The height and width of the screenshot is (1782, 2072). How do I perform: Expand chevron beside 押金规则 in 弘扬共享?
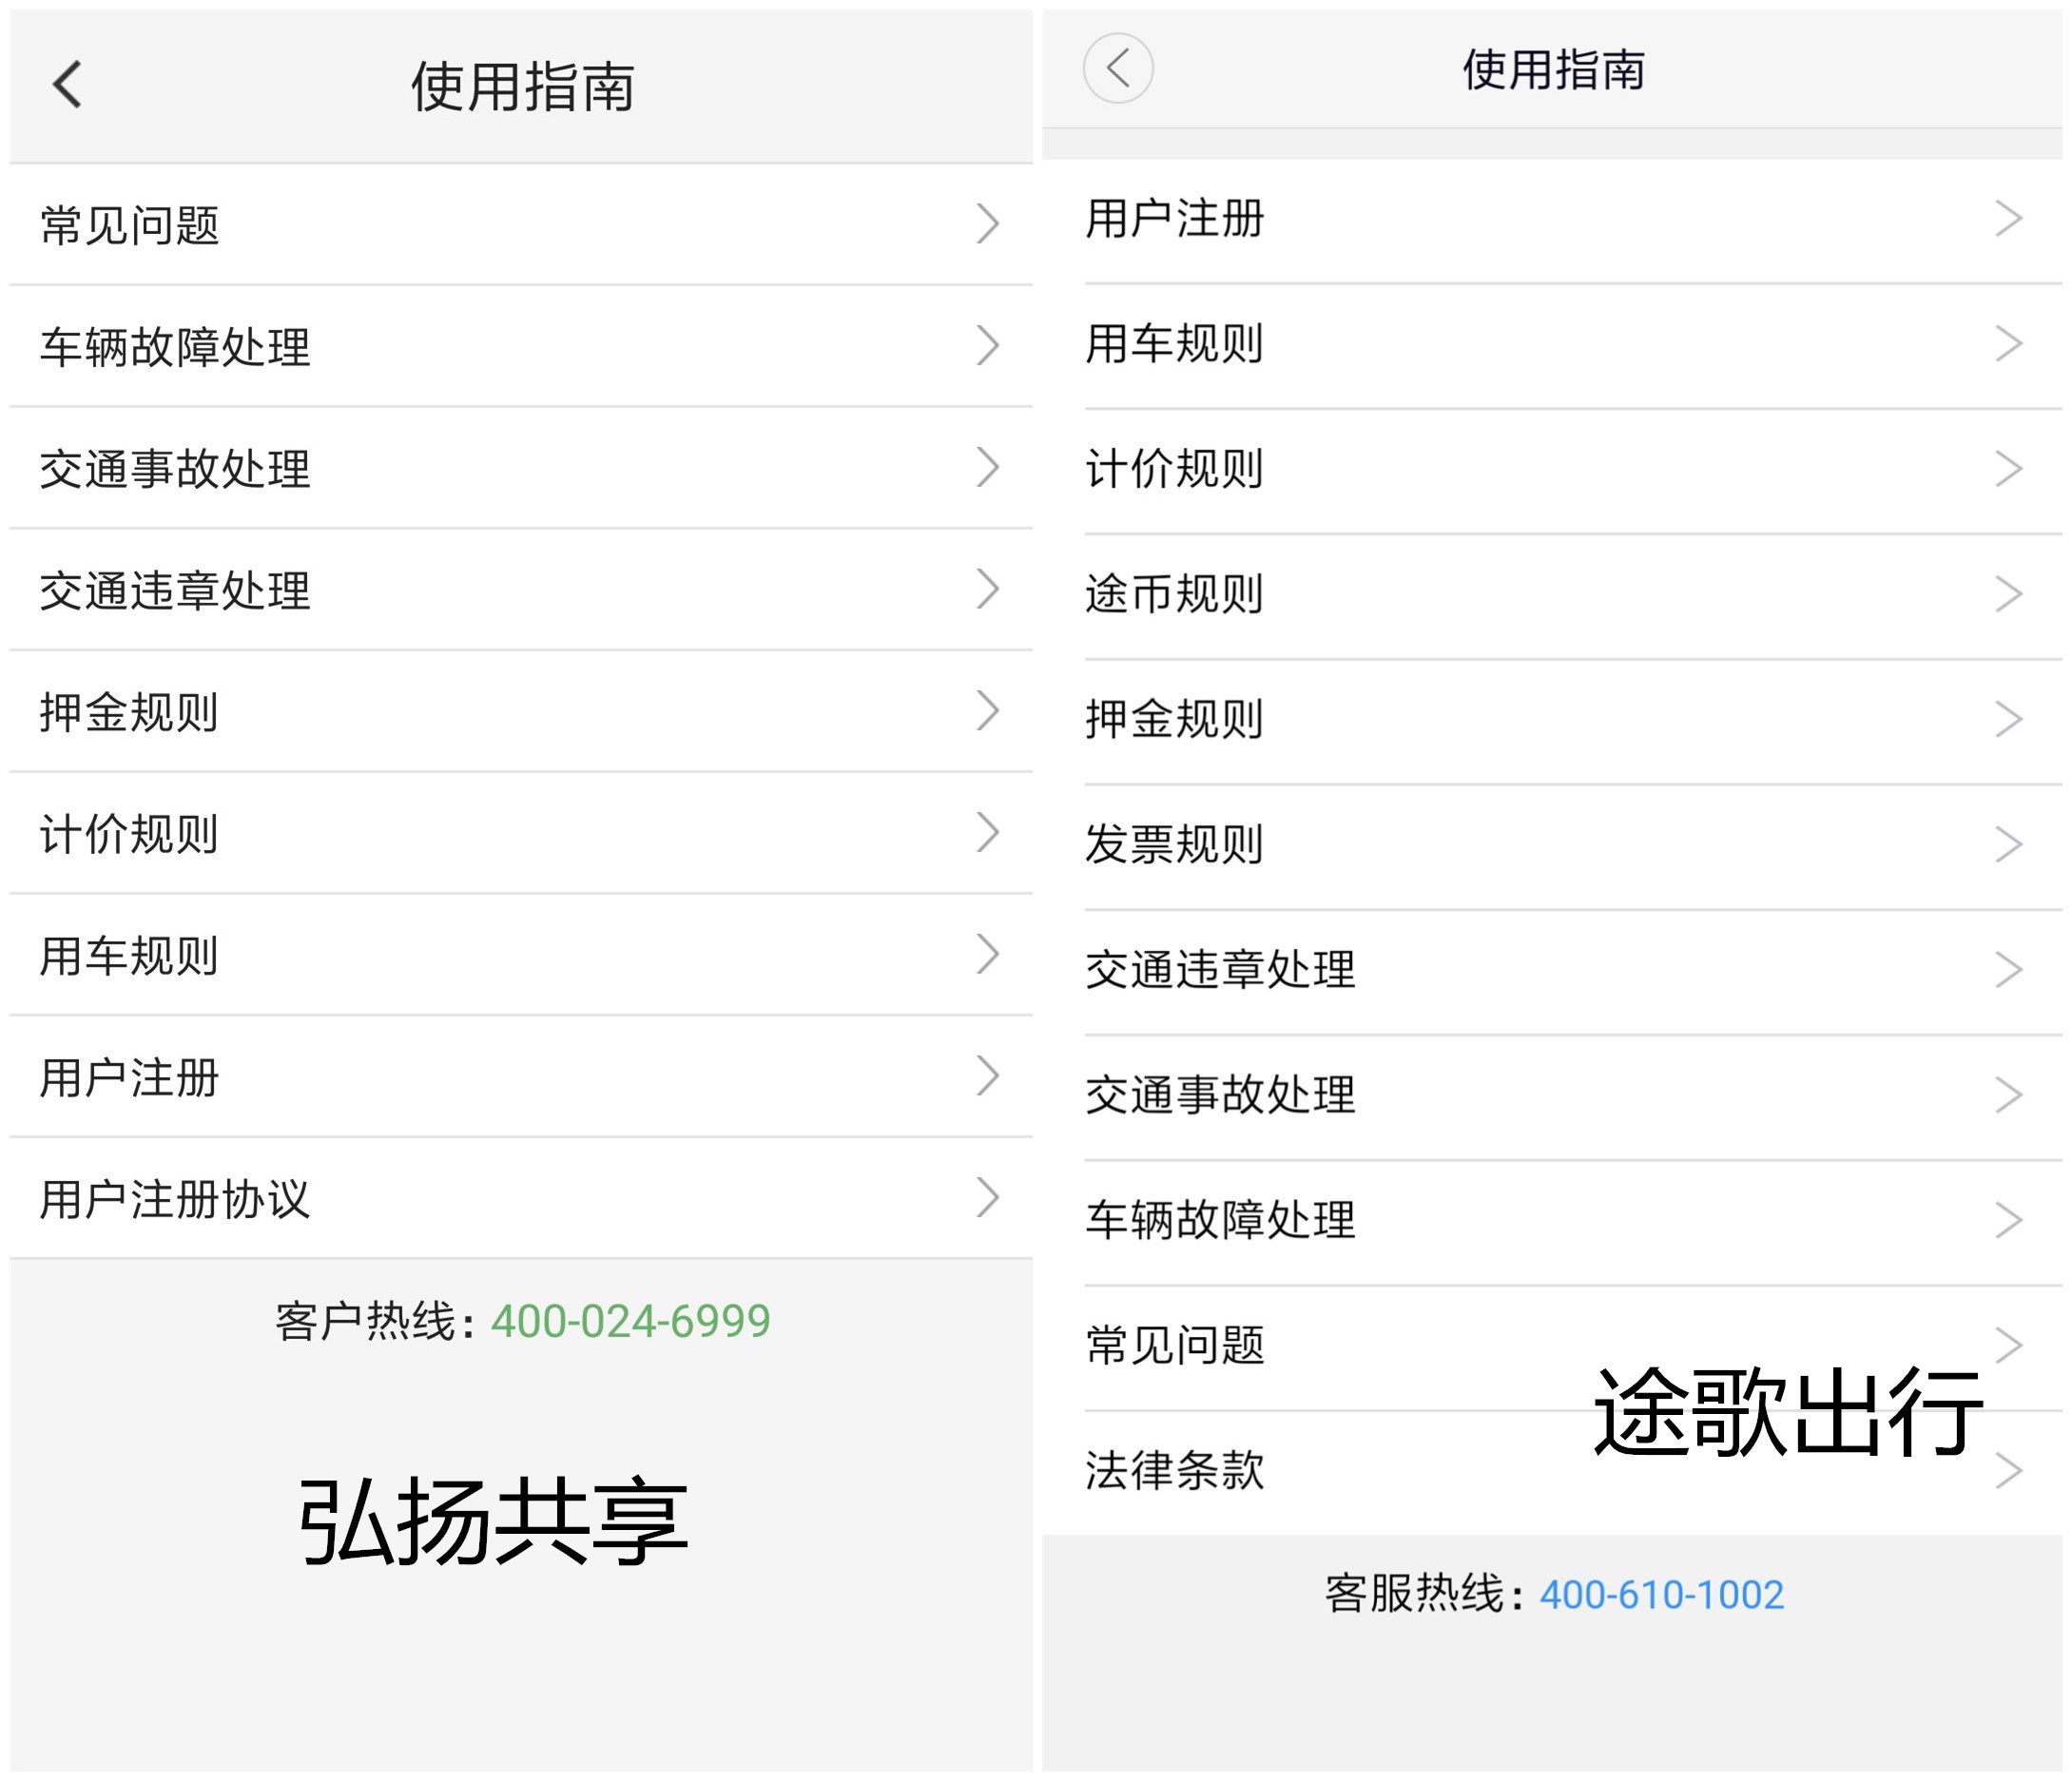click(988, 711)
